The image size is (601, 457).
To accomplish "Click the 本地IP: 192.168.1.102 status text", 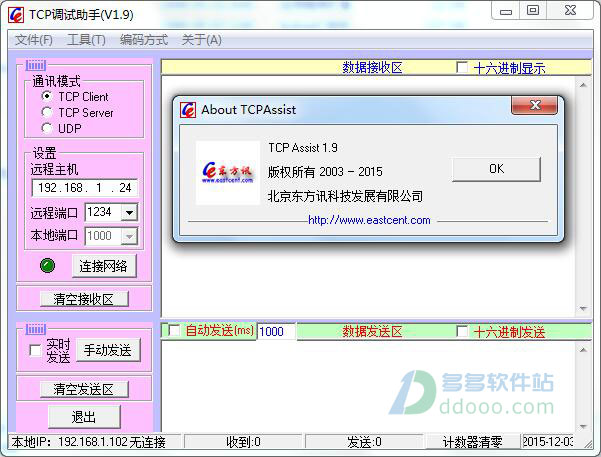I will coord(88,442).
